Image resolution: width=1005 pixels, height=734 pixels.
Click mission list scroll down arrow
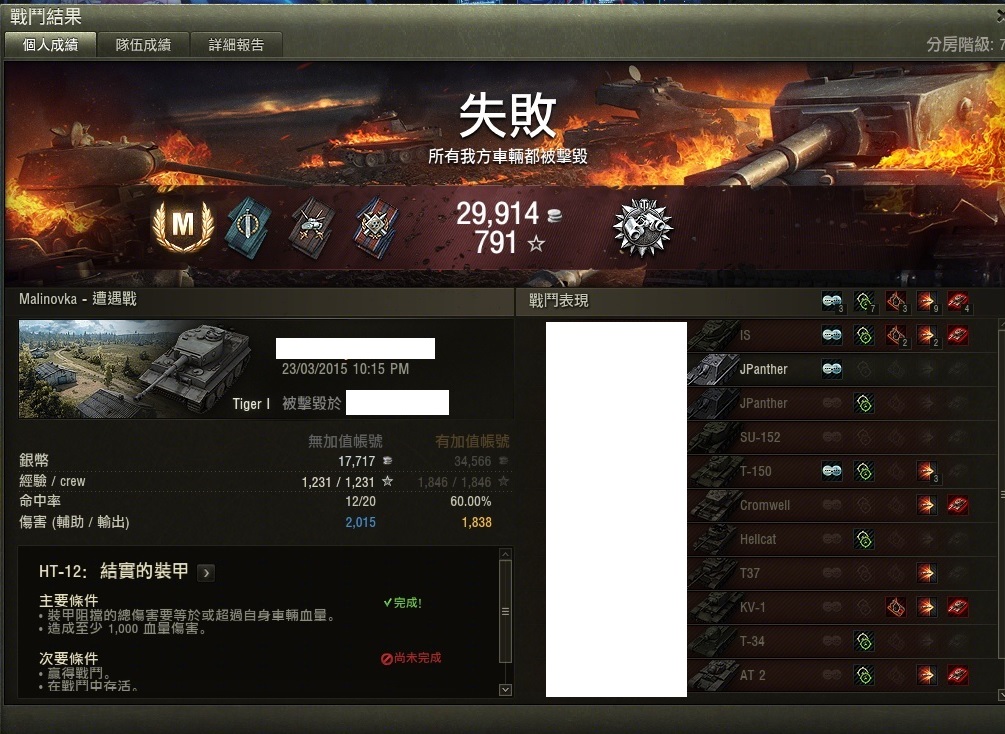click(505, 690)
